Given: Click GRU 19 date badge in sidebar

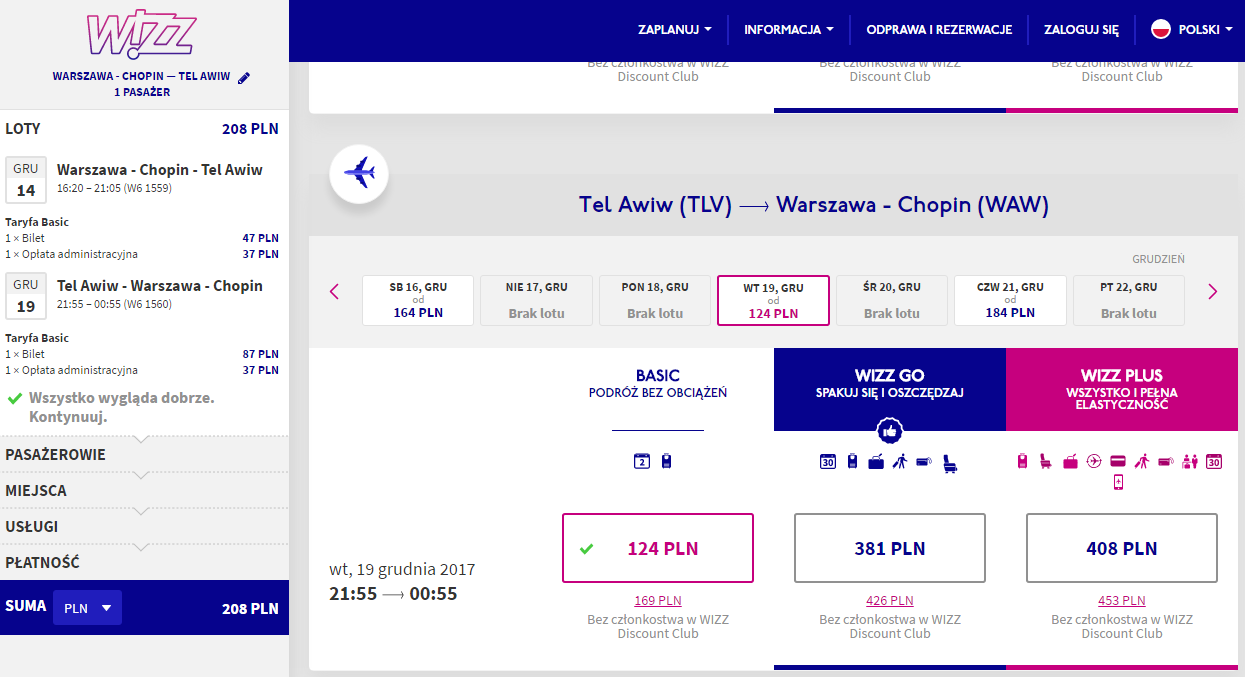Looking at the screenshot, I should pyautogui.click(x=26, y=296).
